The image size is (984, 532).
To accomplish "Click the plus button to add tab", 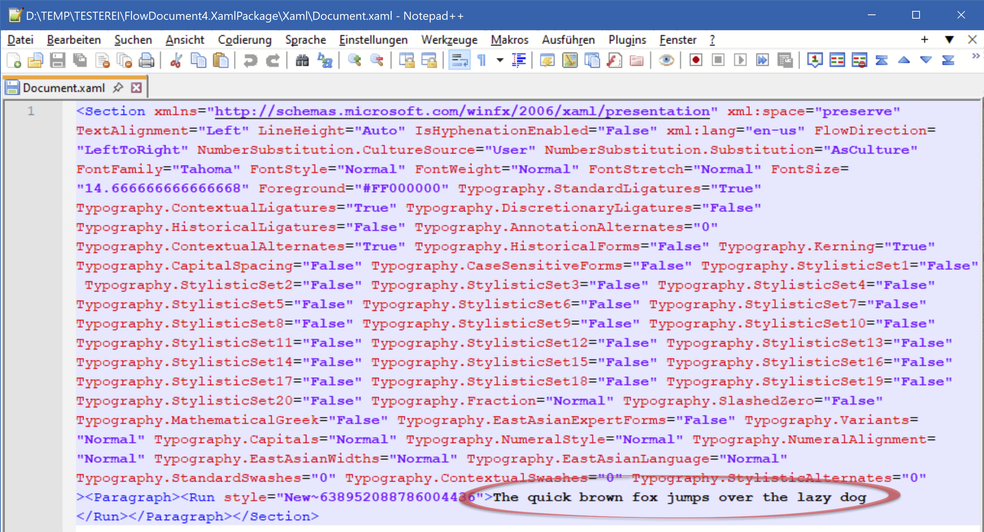I will coord(924,40).
